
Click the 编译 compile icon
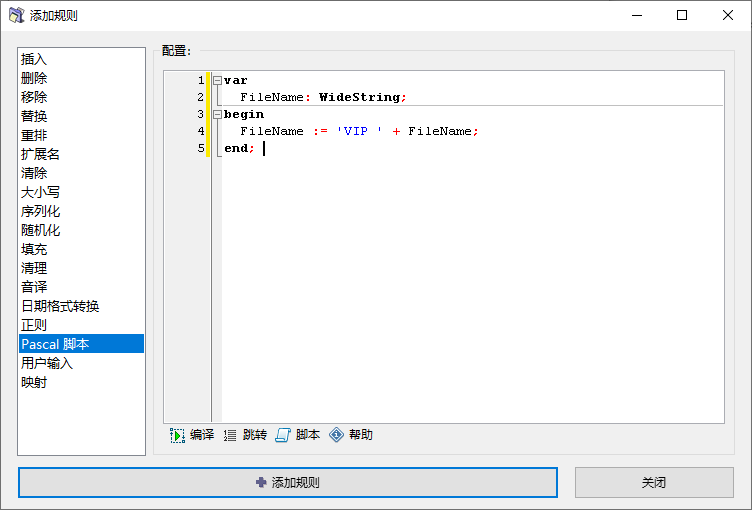tap(177, 435)
